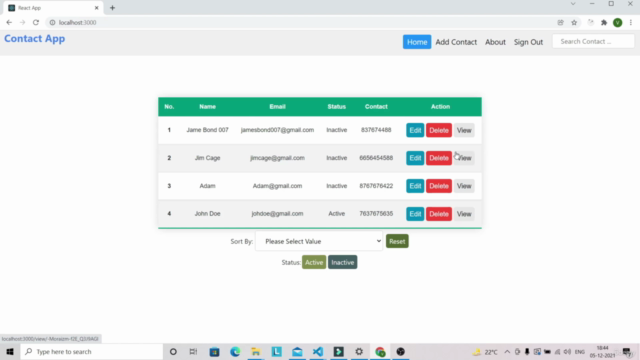Open the Windows Start menu
This screenshot has width=640, height=360.
(10, 351)
